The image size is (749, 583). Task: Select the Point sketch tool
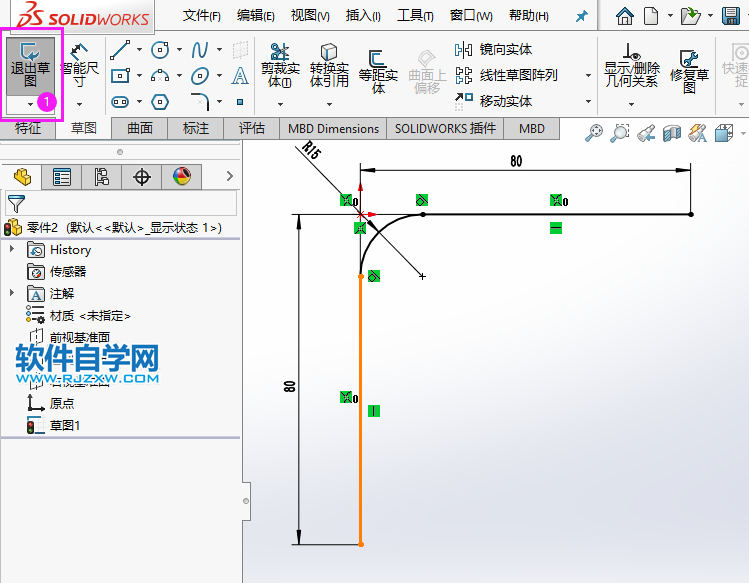(x=240, y=102)
